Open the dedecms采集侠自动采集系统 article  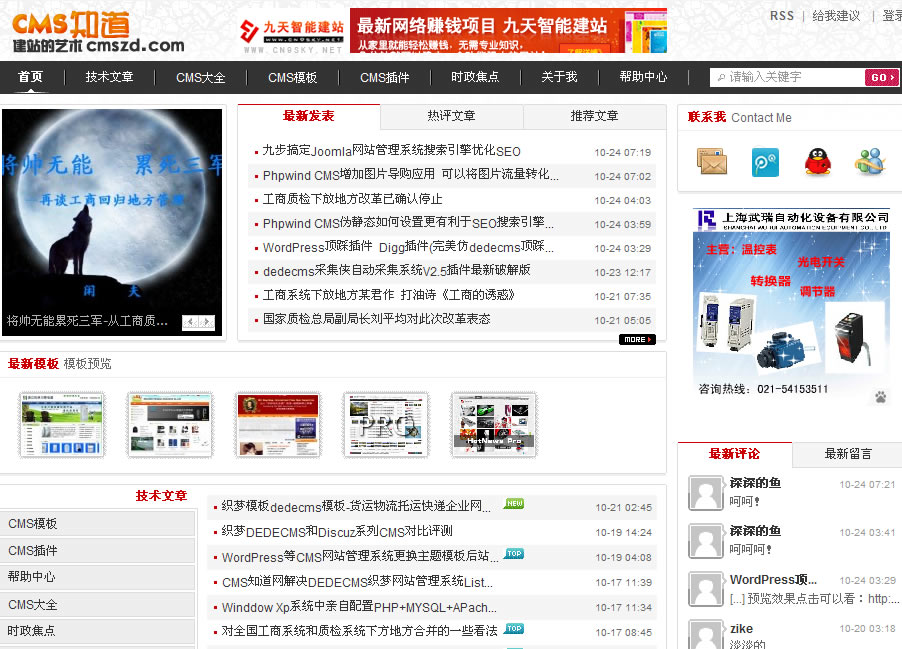[x=396, y=271]
